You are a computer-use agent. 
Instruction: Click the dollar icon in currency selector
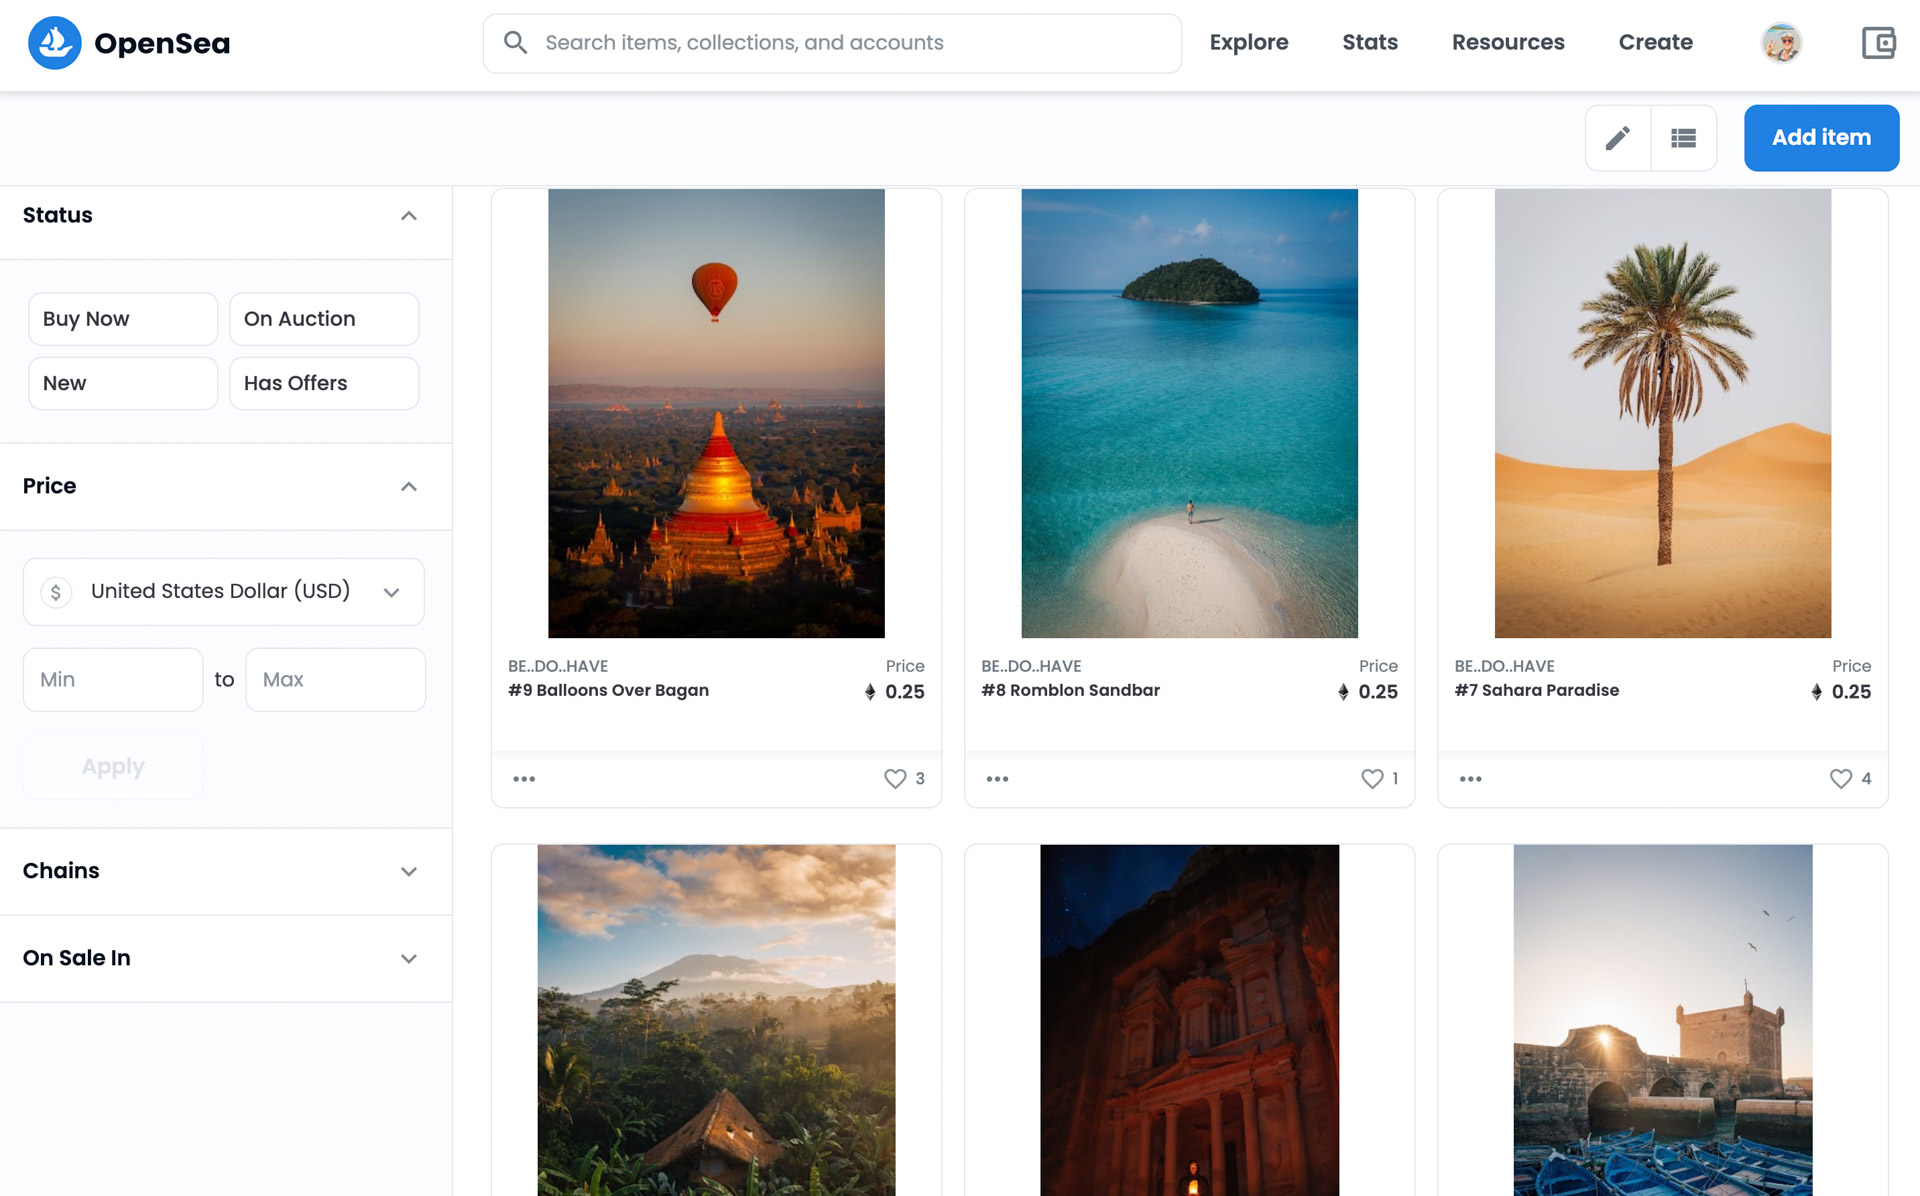coord(56,591)
